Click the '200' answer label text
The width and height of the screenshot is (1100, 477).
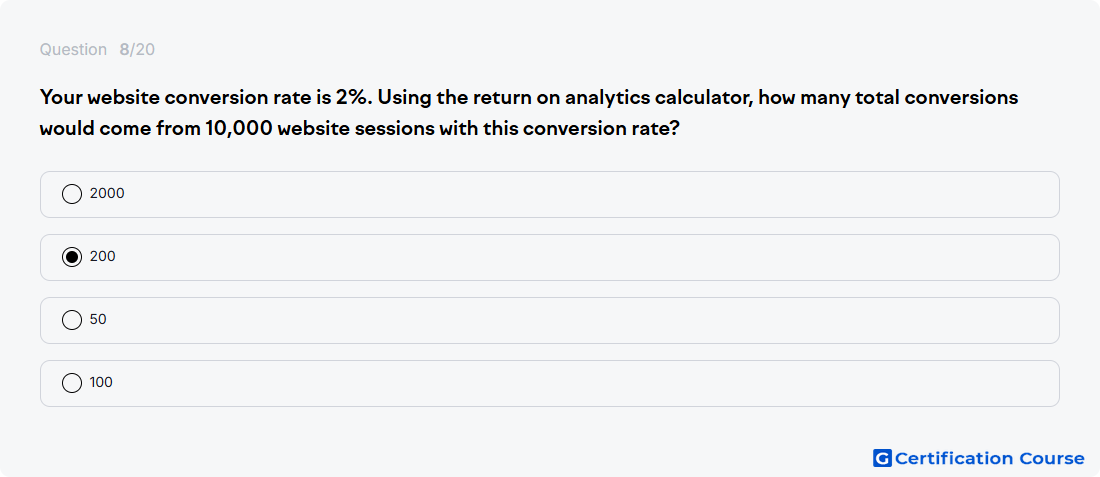[x=102, y=257]
